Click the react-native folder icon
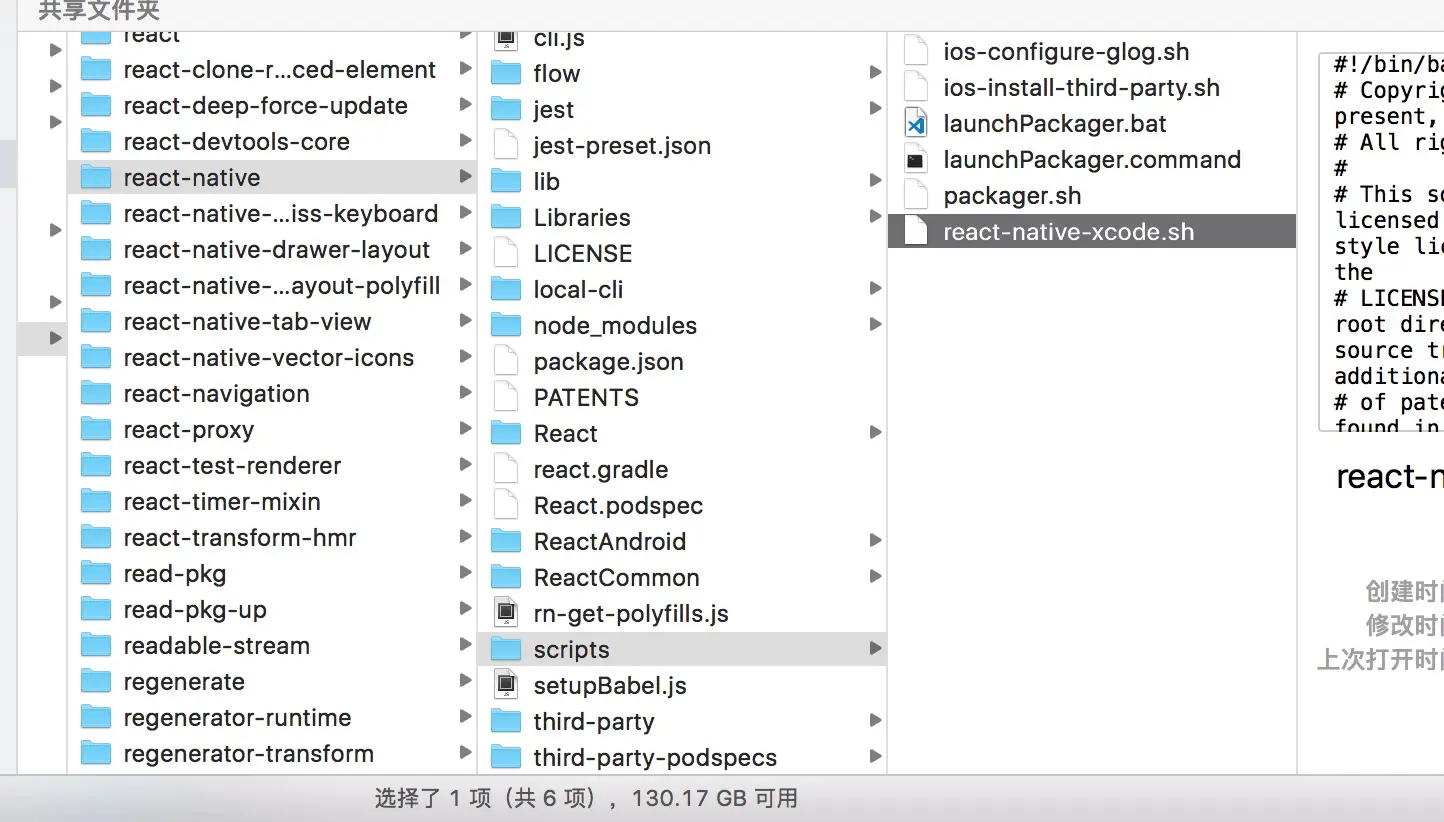Viewport: 1444px width, 822px height. [96, 178]
